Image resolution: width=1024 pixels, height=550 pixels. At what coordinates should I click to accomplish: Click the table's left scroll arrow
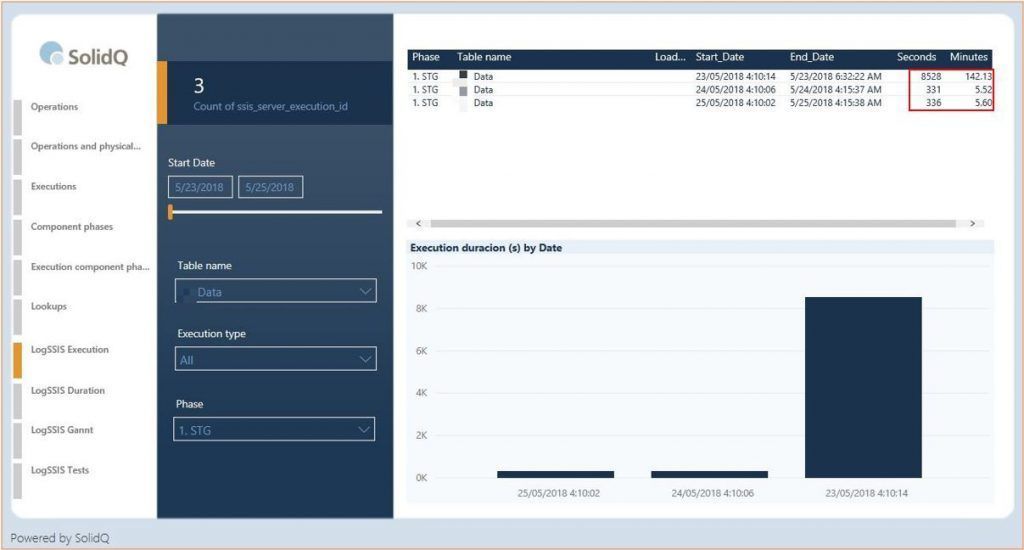coord(418,223)
